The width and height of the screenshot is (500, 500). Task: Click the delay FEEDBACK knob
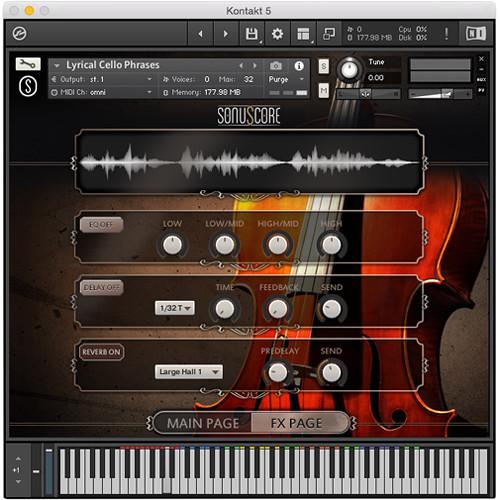pyautogui.click(x=277, y=309)
